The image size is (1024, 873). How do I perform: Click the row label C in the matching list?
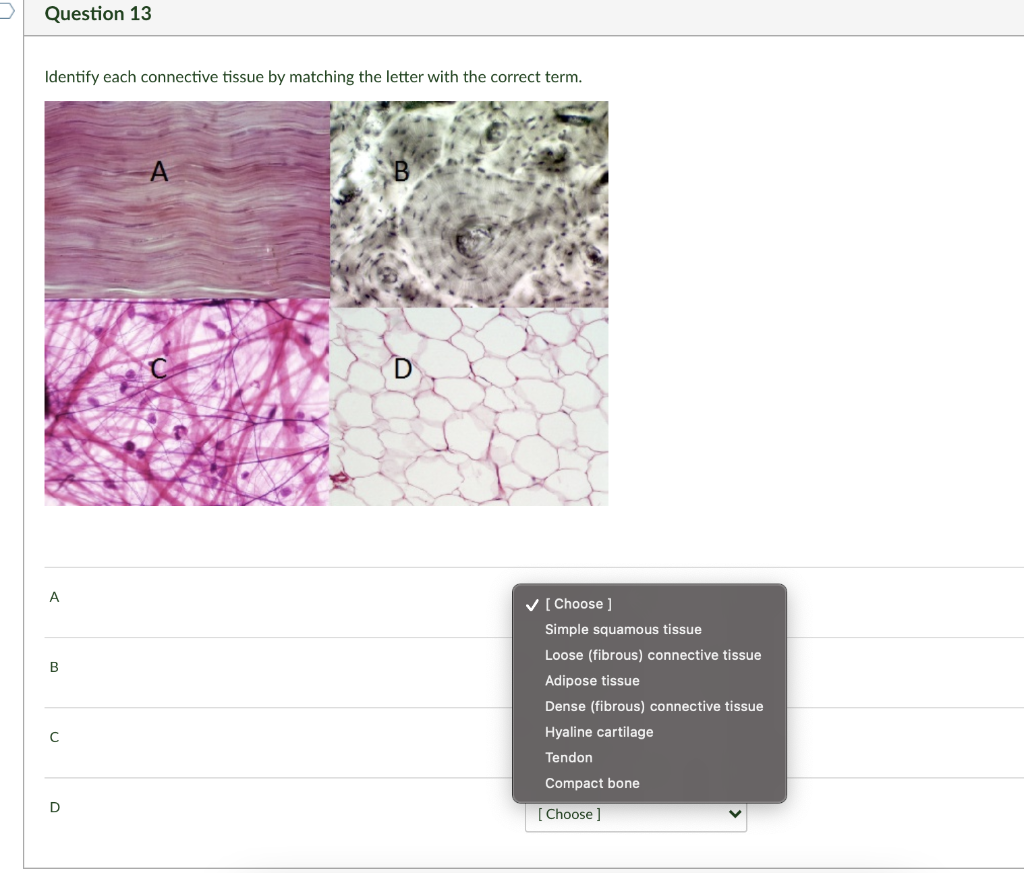click(x=54, y=737)
